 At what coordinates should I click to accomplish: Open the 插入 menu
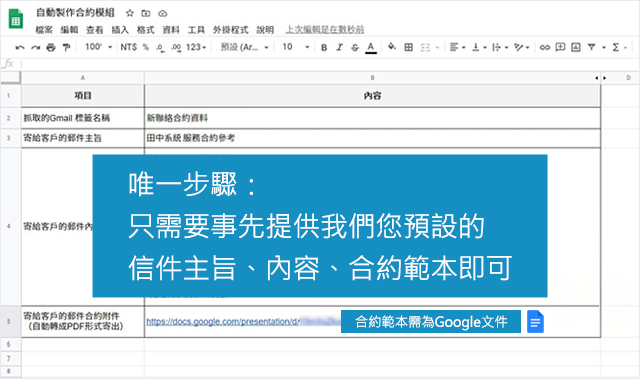(x=120, y=30)
